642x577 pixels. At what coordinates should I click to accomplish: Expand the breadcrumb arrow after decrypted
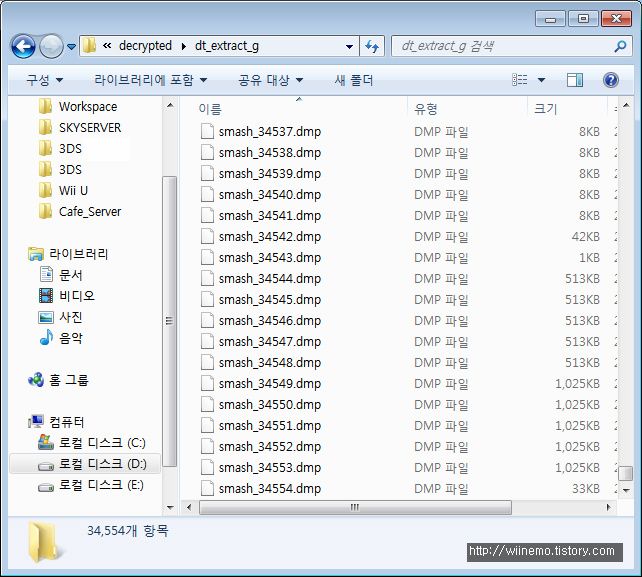(x=183, y=46)
